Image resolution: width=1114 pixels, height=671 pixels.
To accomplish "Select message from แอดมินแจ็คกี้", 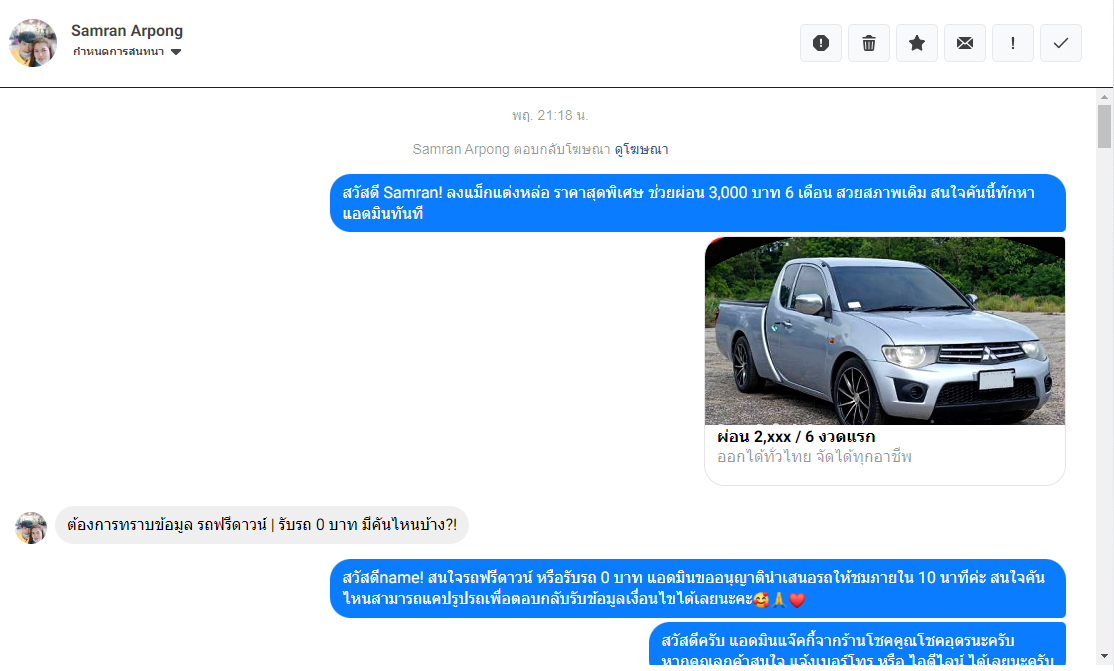I will pyautogui.click(x=858, y=645).
